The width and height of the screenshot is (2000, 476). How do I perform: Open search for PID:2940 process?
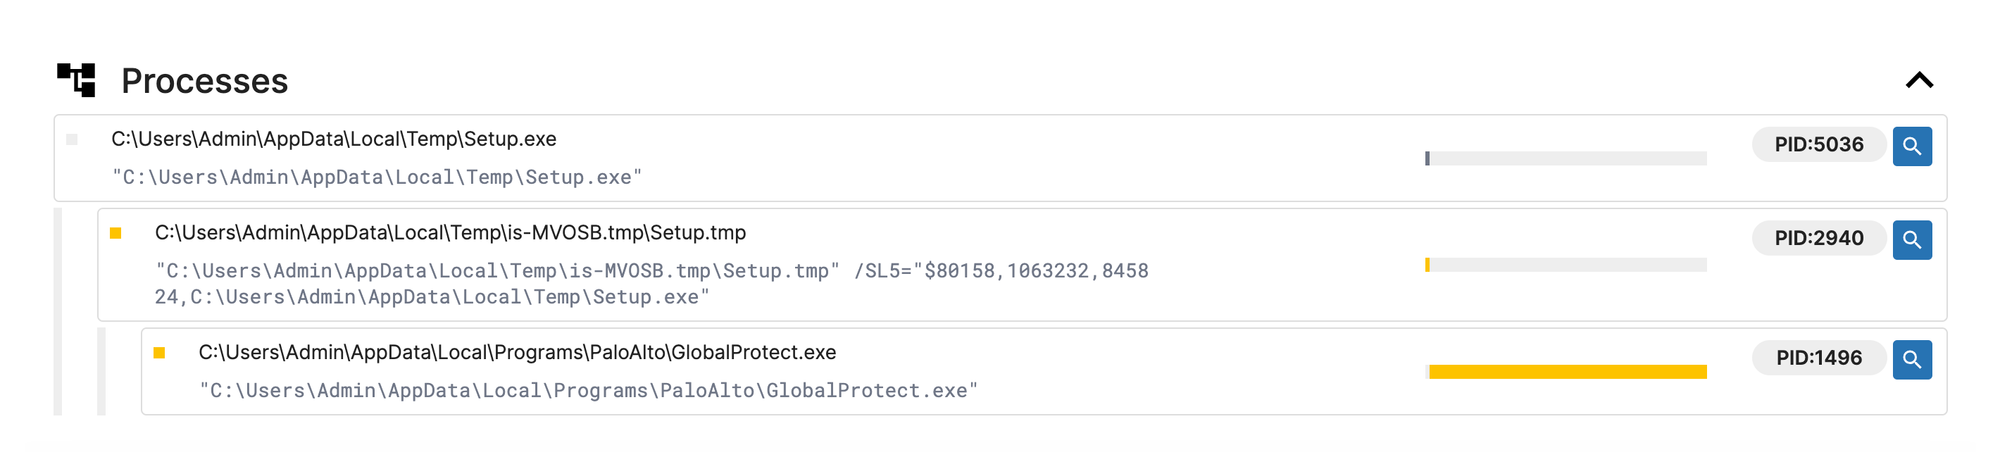pos(1912,240)
